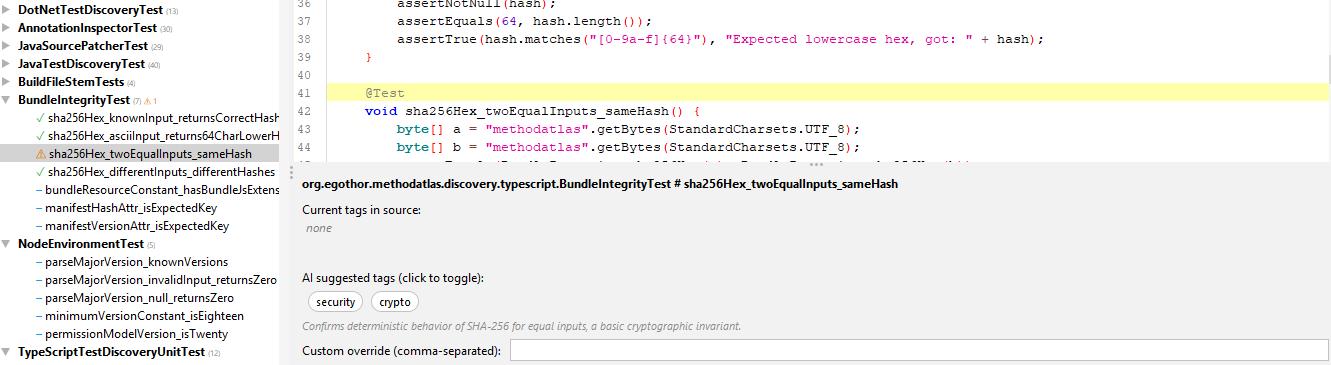
Task: Click green checkmark of sha256Hex_asciiInput test
Action: 40,136
